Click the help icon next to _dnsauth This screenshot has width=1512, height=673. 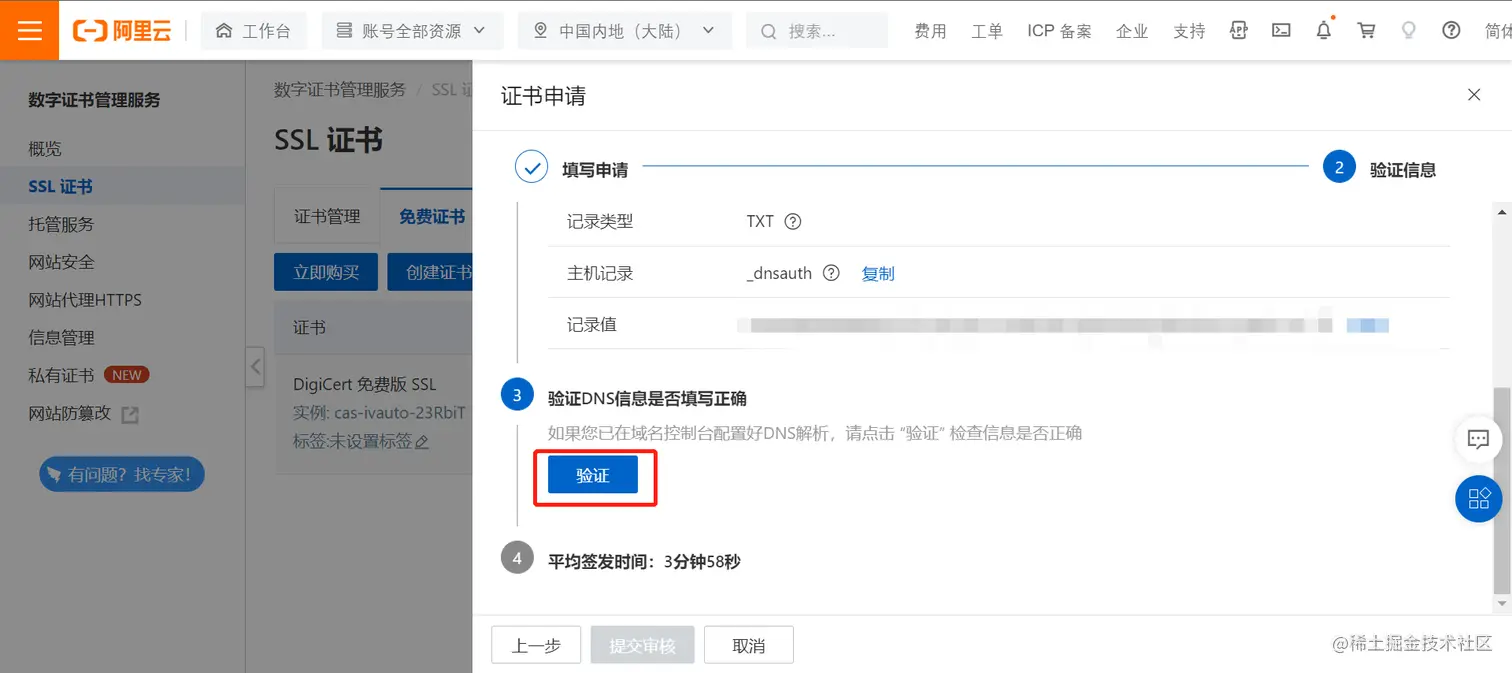(x=831, y=273)
